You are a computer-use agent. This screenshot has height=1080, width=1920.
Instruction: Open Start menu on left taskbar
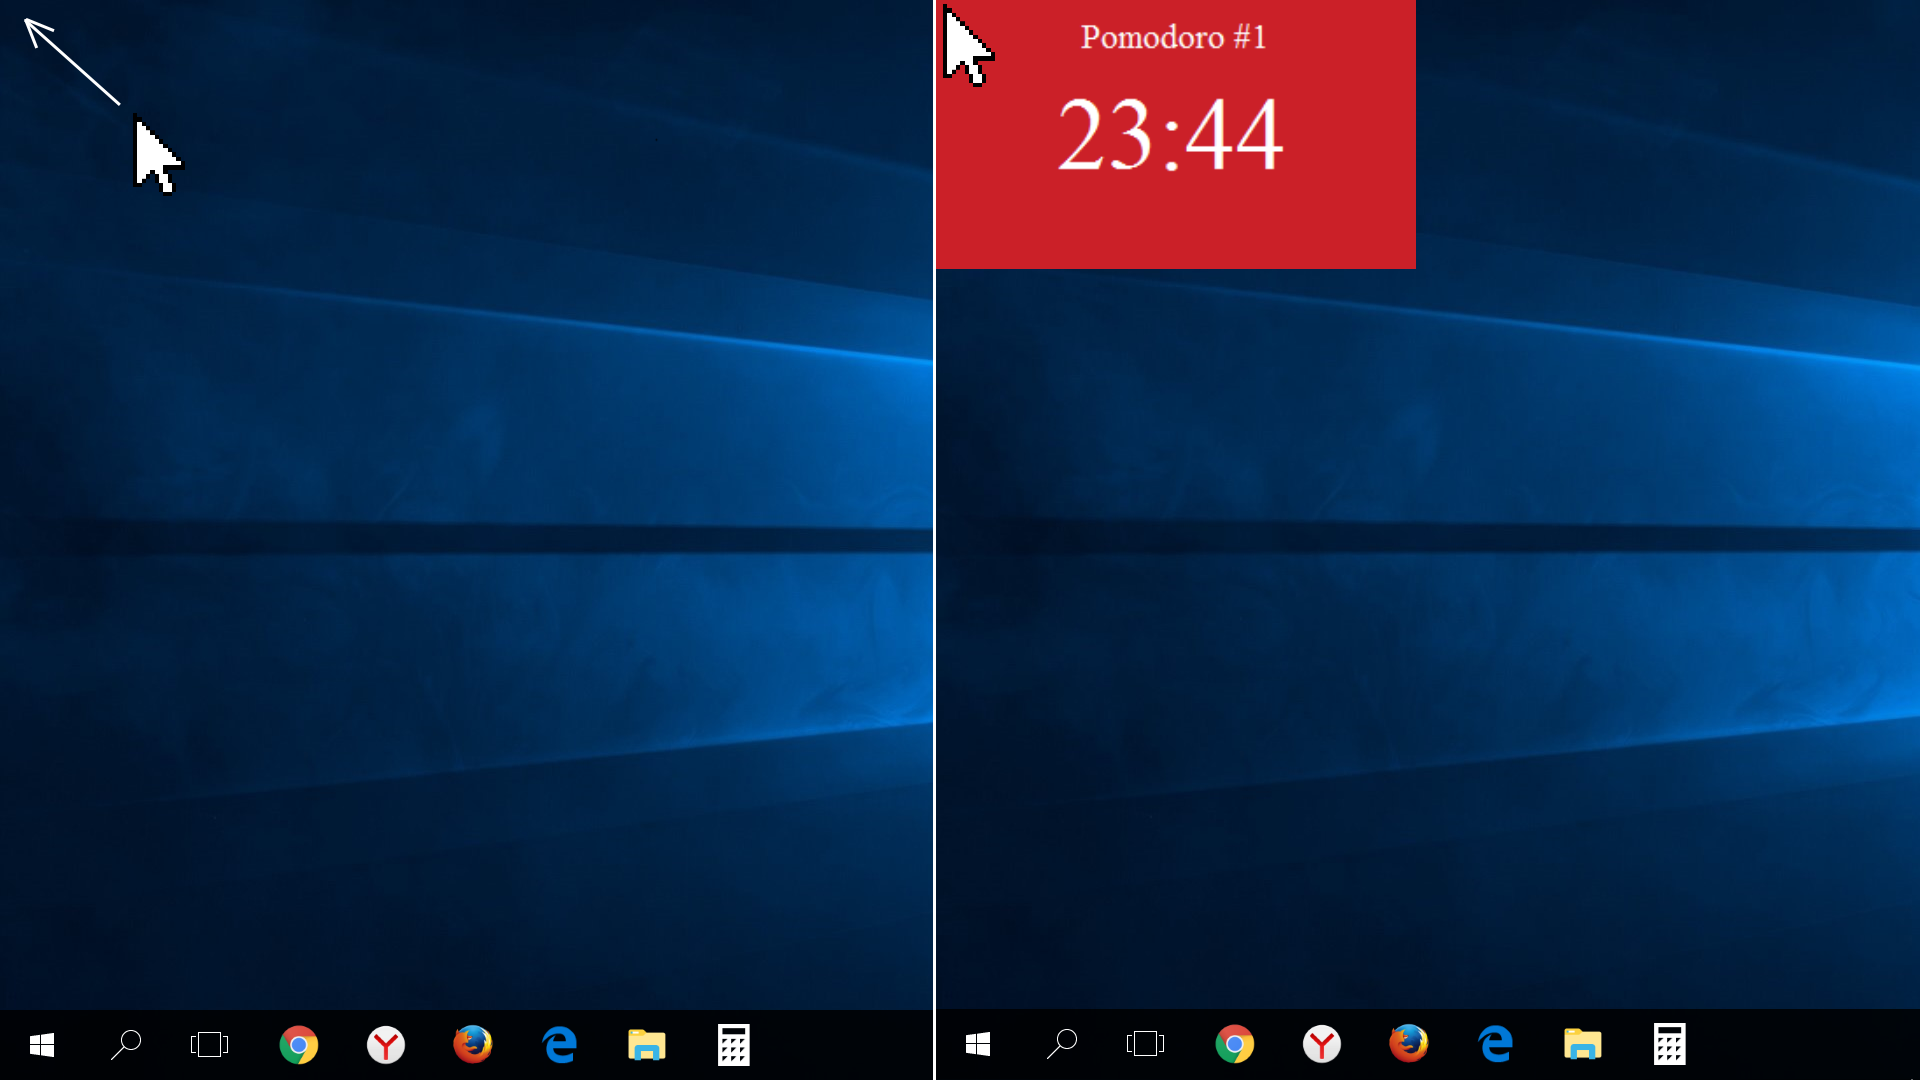click(42, 1045)
